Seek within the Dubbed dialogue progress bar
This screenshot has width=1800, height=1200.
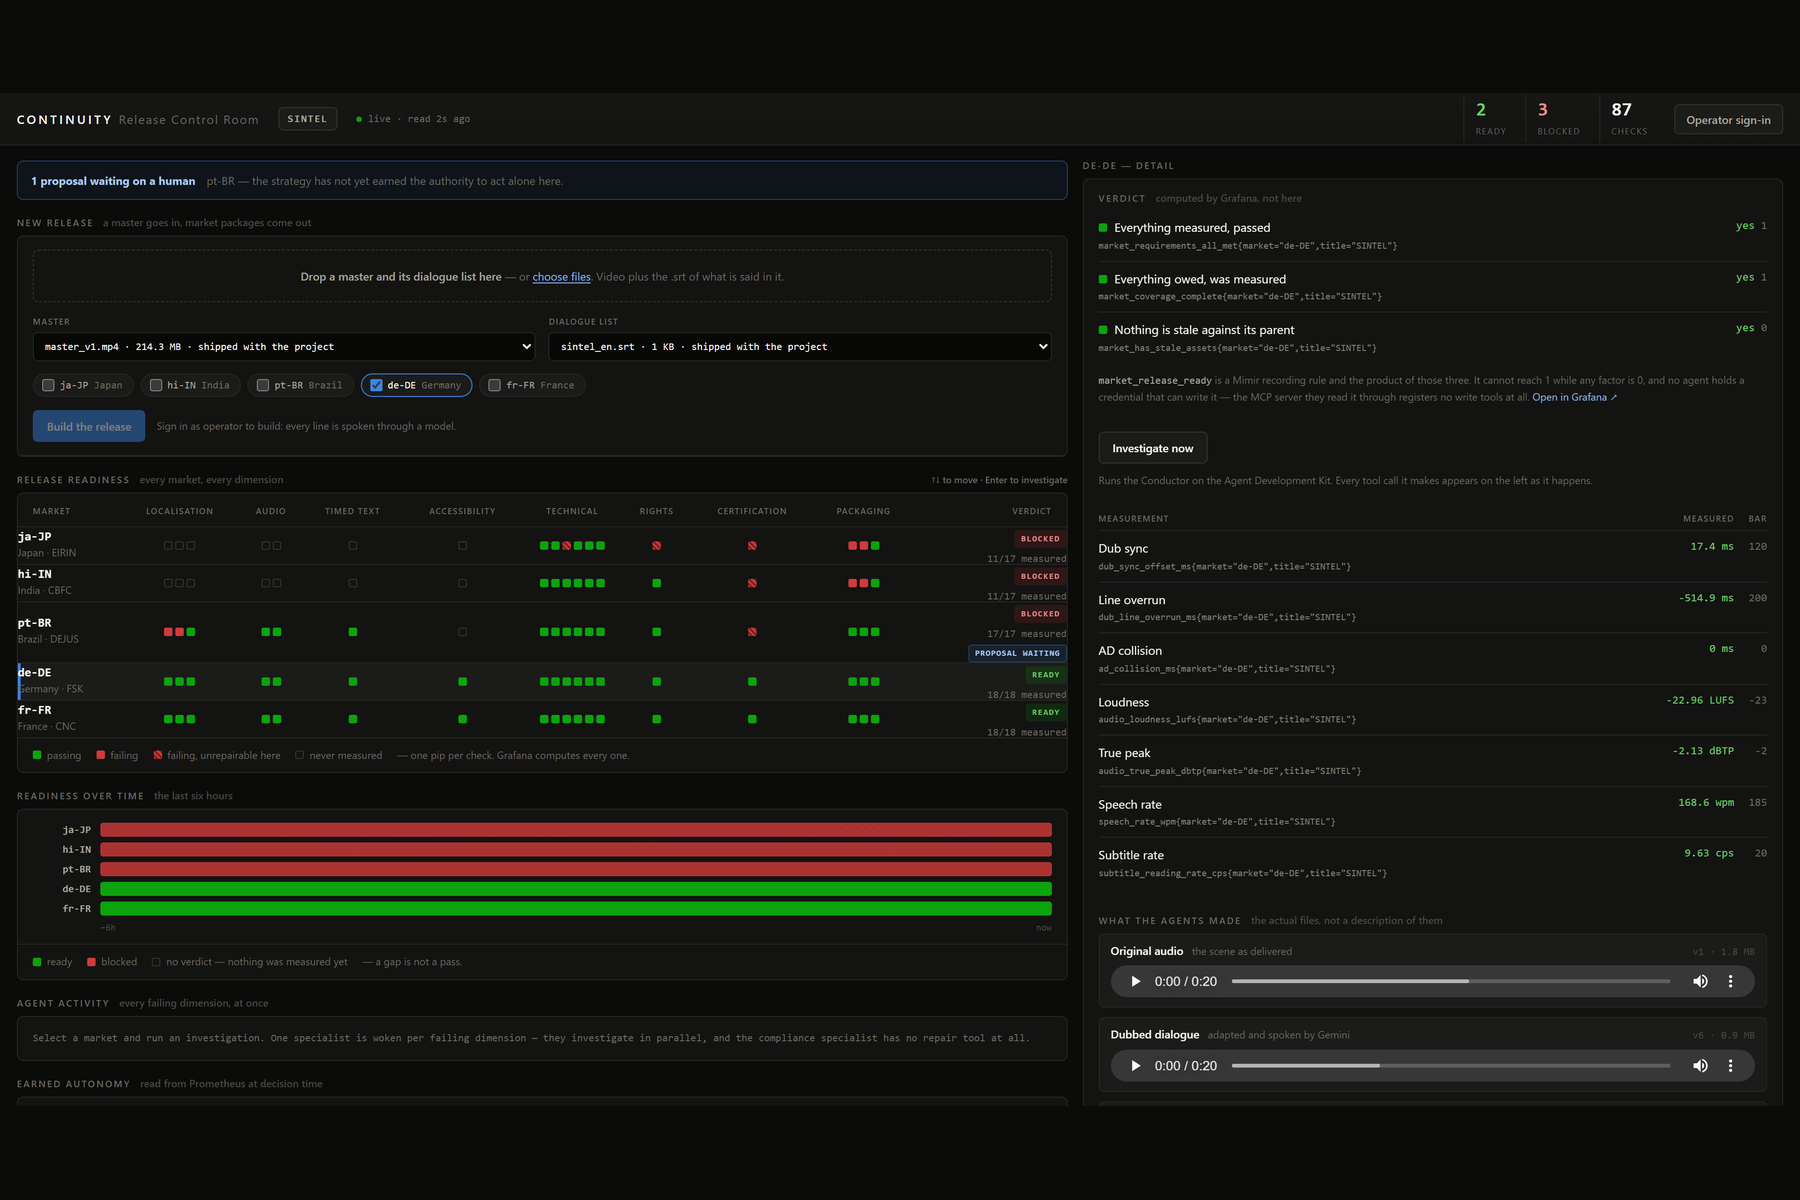click(1451, 1066)
